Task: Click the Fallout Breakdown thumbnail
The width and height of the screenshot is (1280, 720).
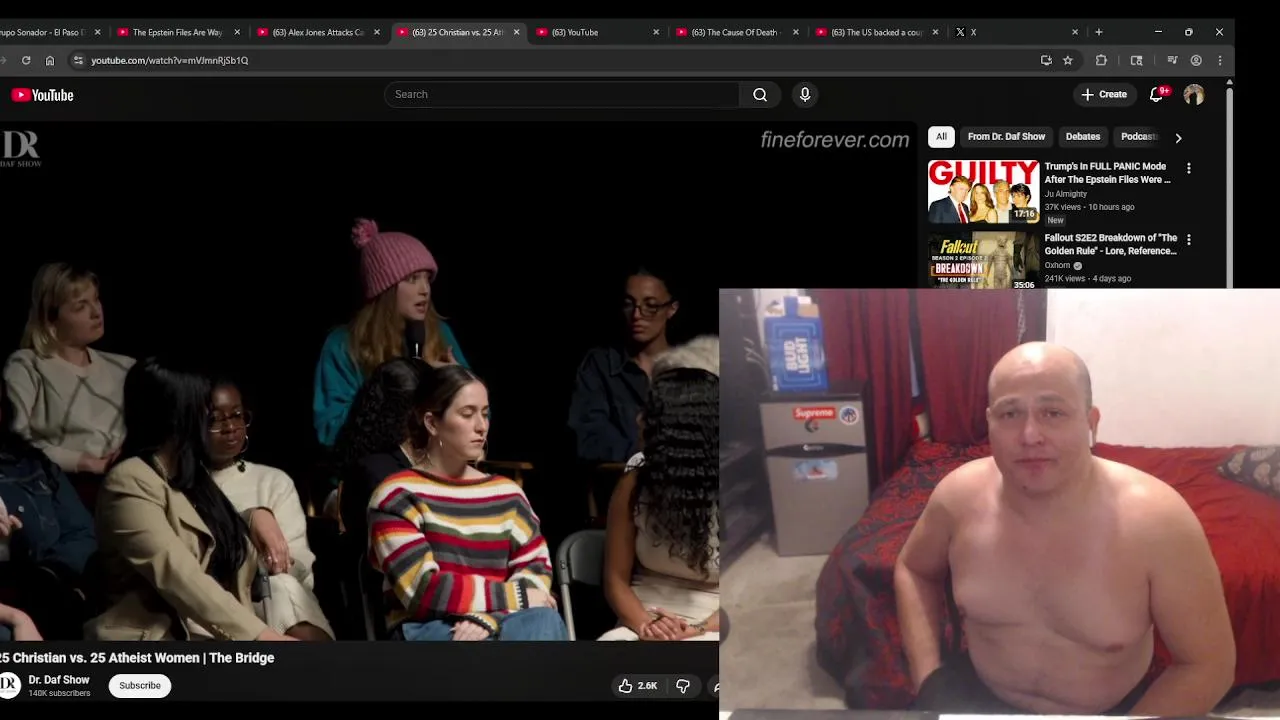Action: tap(983, 260)
